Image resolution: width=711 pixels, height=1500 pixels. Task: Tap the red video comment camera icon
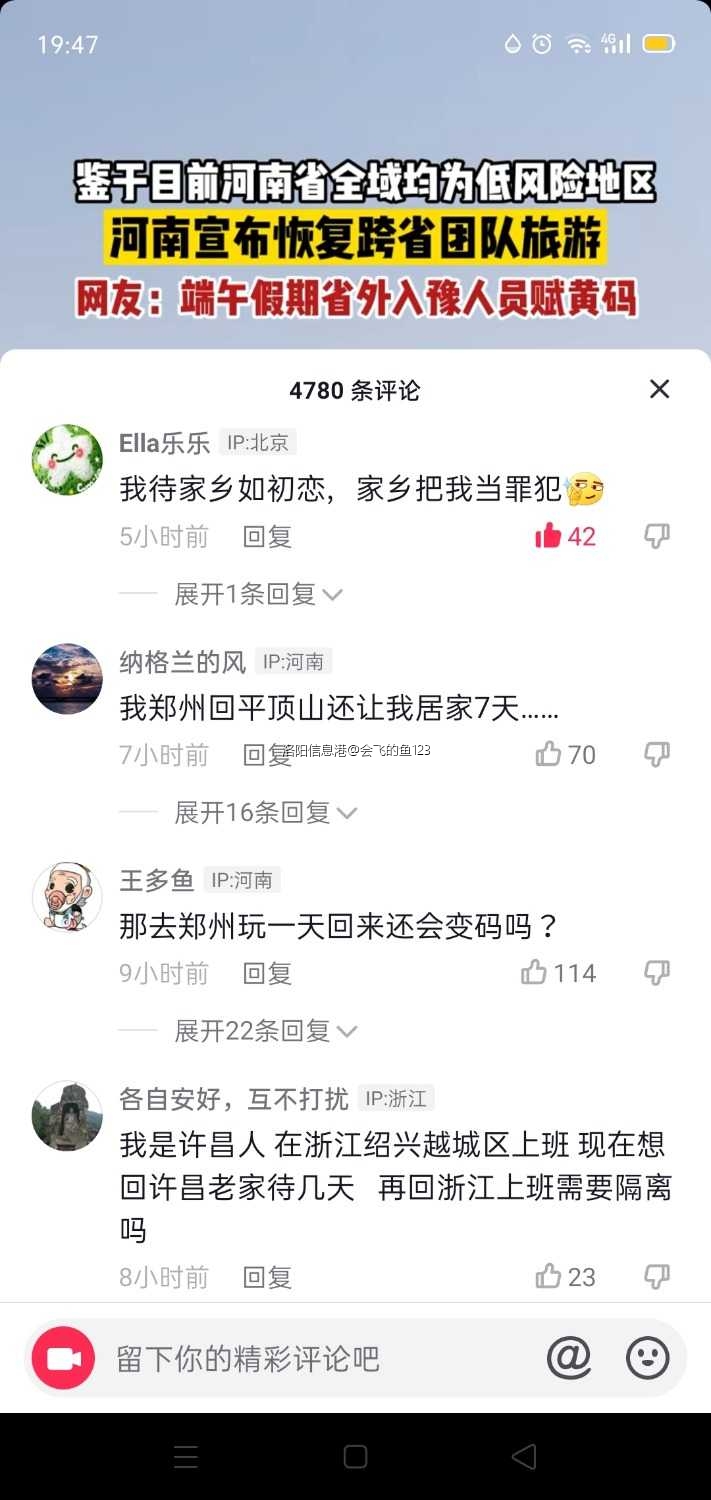click(63, 1358)
